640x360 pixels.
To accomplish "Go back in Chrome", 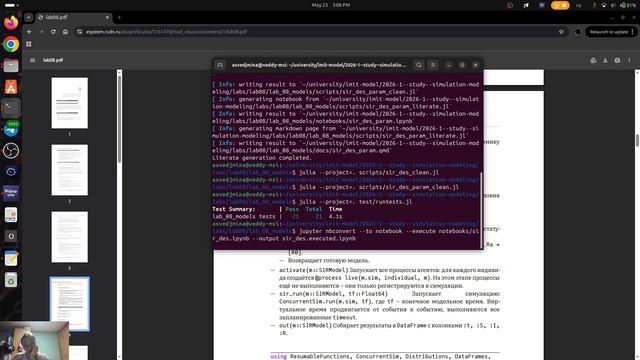I will (x=29, y=31).
